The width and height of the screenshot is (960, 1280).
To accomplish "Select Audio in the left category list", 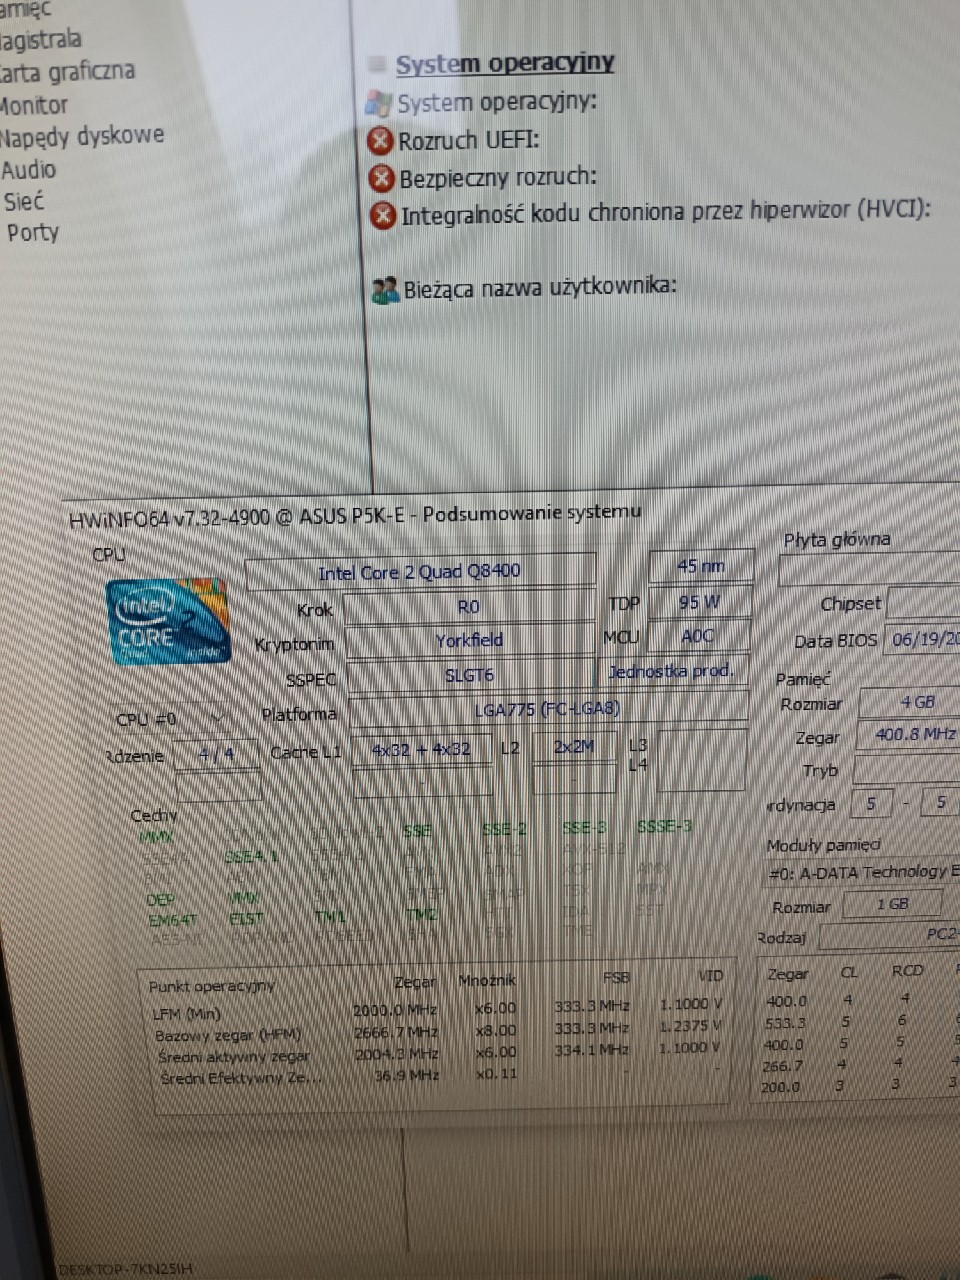I will click(28, 169).
